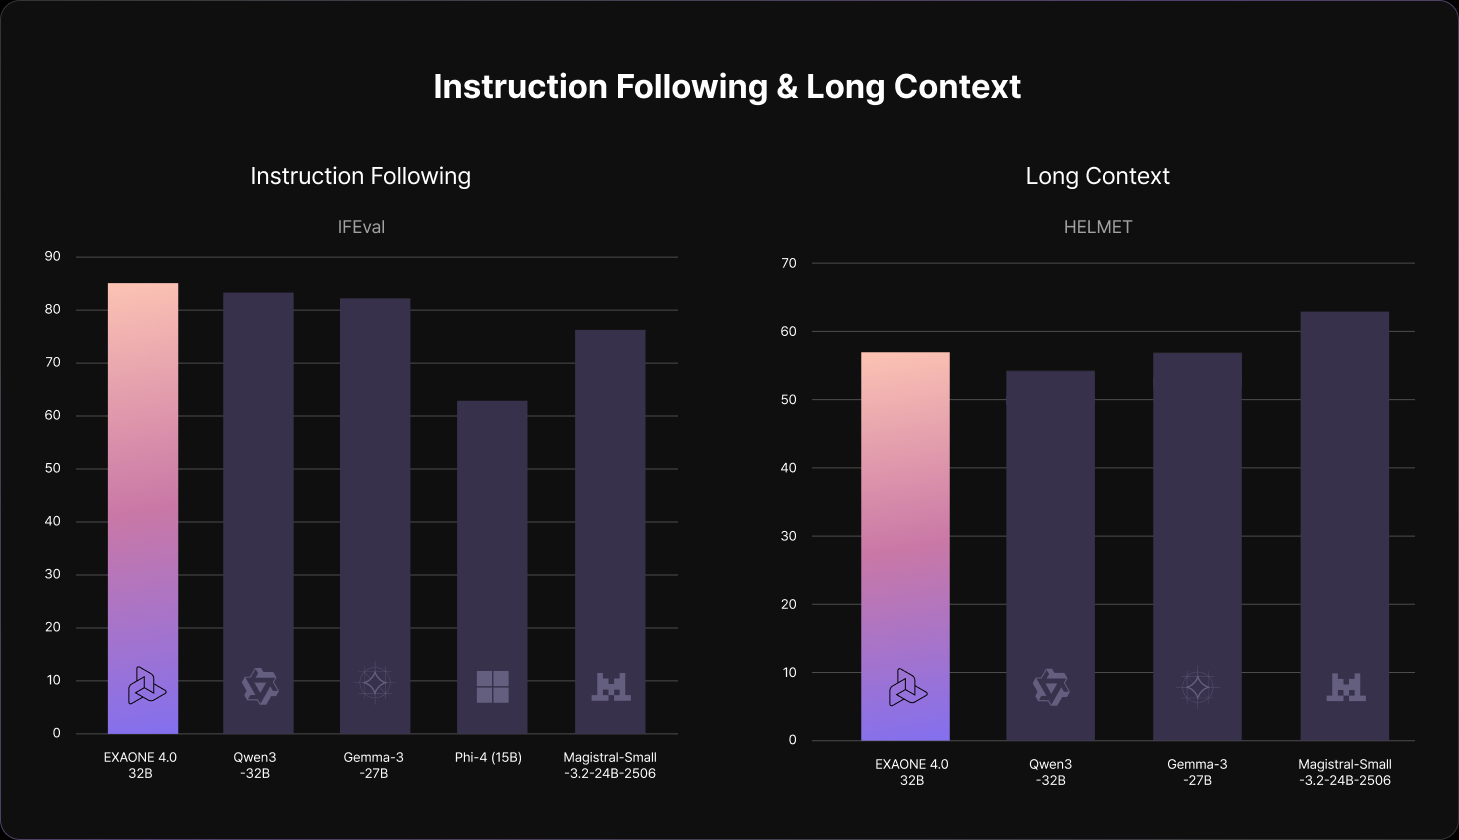Viewport: 1459px width, 840px height.
Task: Click the Mistral logo in the IFEval chart
Action: coord(610,687)
